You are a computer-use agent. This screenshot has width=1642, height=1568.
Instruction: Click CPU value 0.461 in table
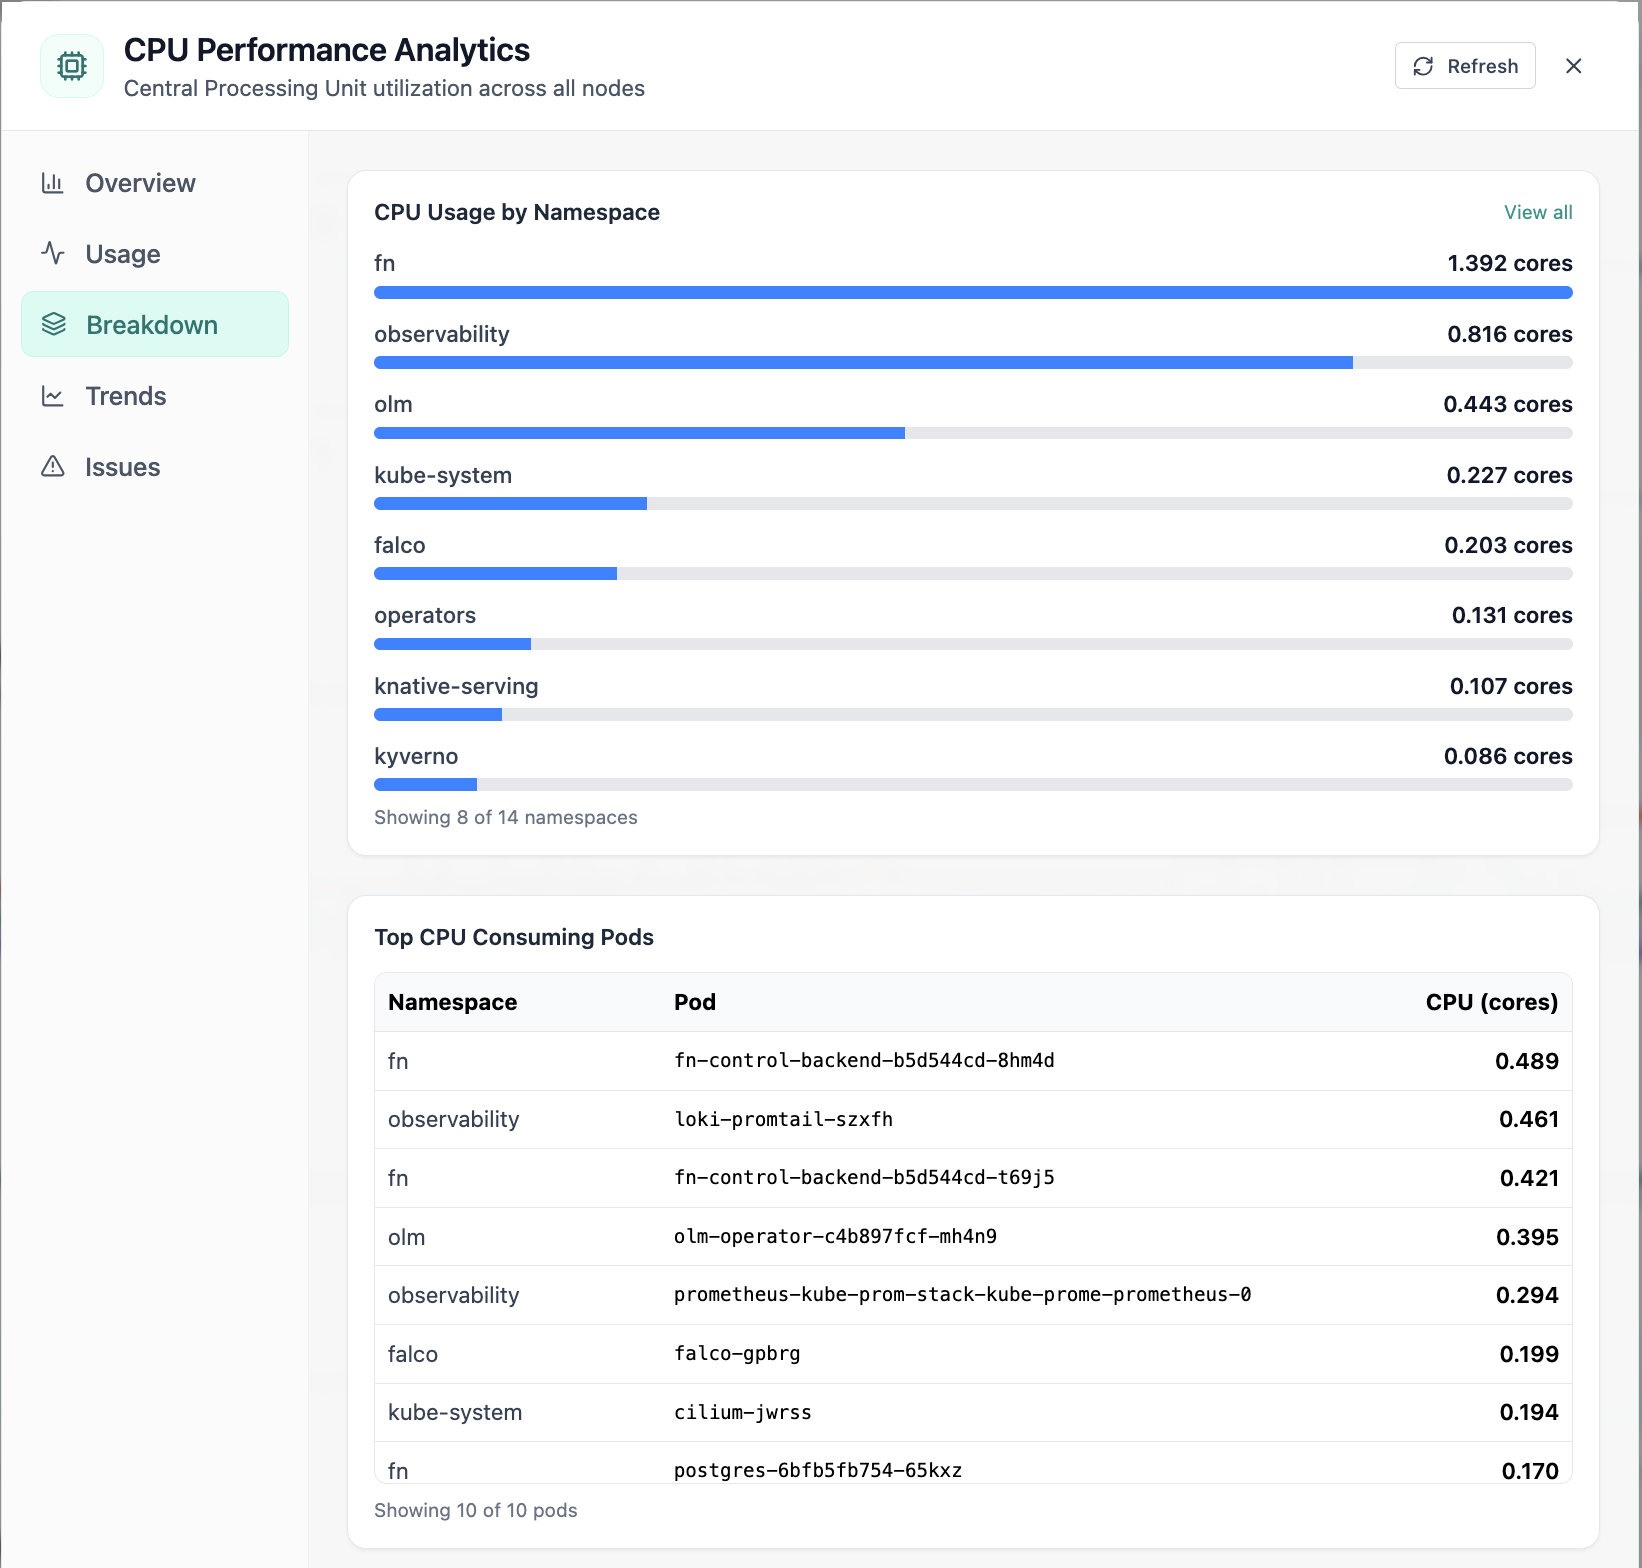[x=1528, y=1119]
